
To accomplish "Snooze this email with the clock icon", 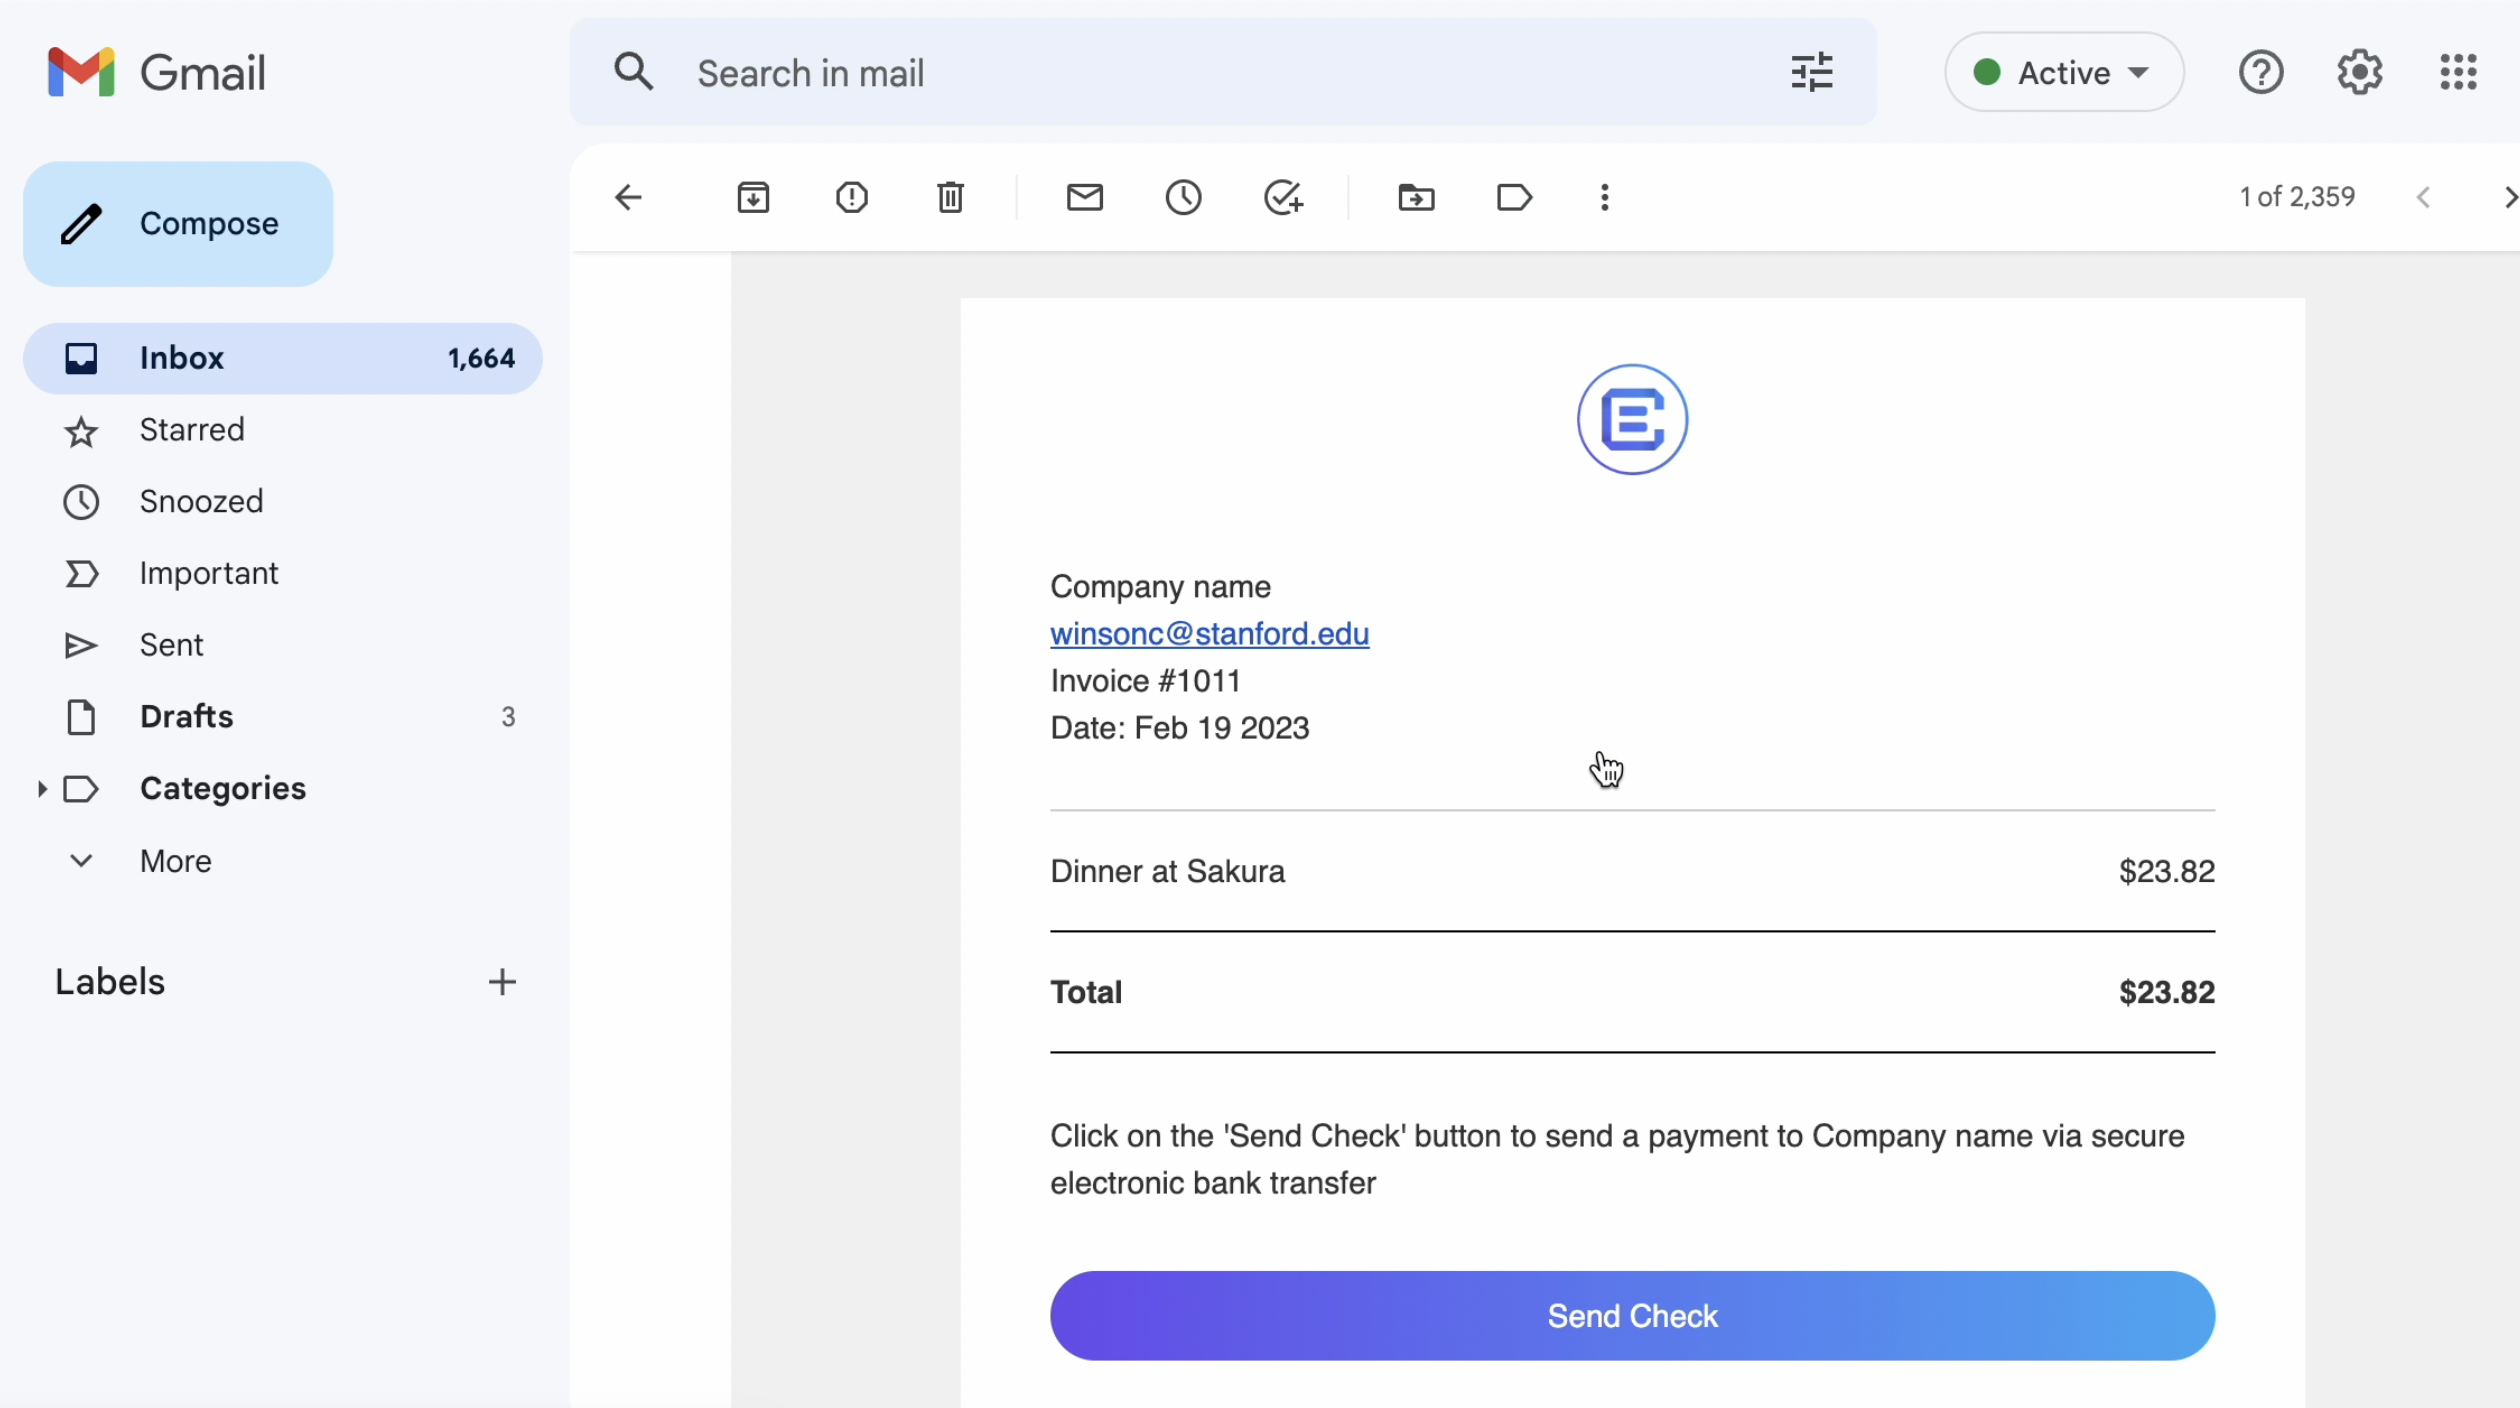I will (1183, 197).
